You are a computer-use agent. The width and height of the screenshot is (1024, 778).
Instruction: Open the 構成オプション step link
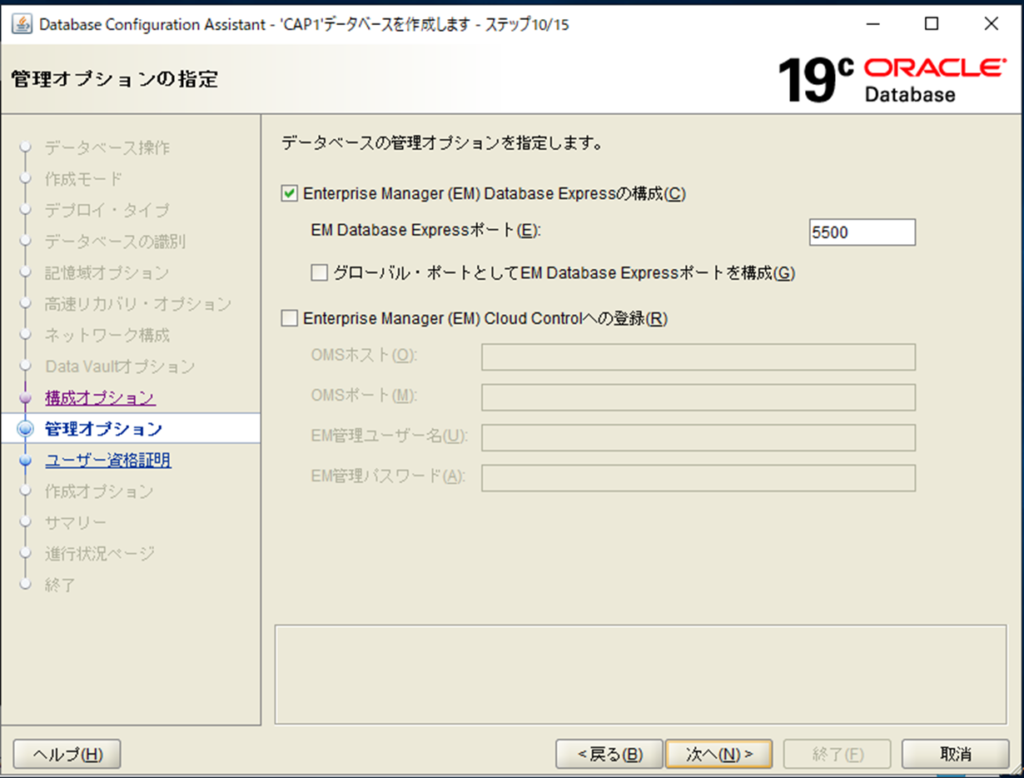[100, 398]
